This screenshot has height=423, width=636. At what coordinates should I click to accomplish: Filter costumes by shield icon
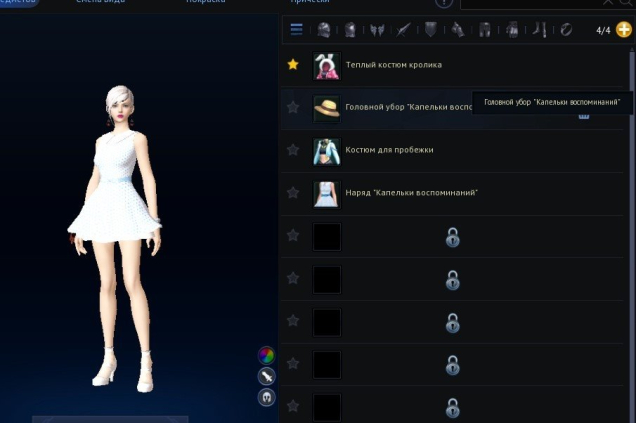click(431, 30)
